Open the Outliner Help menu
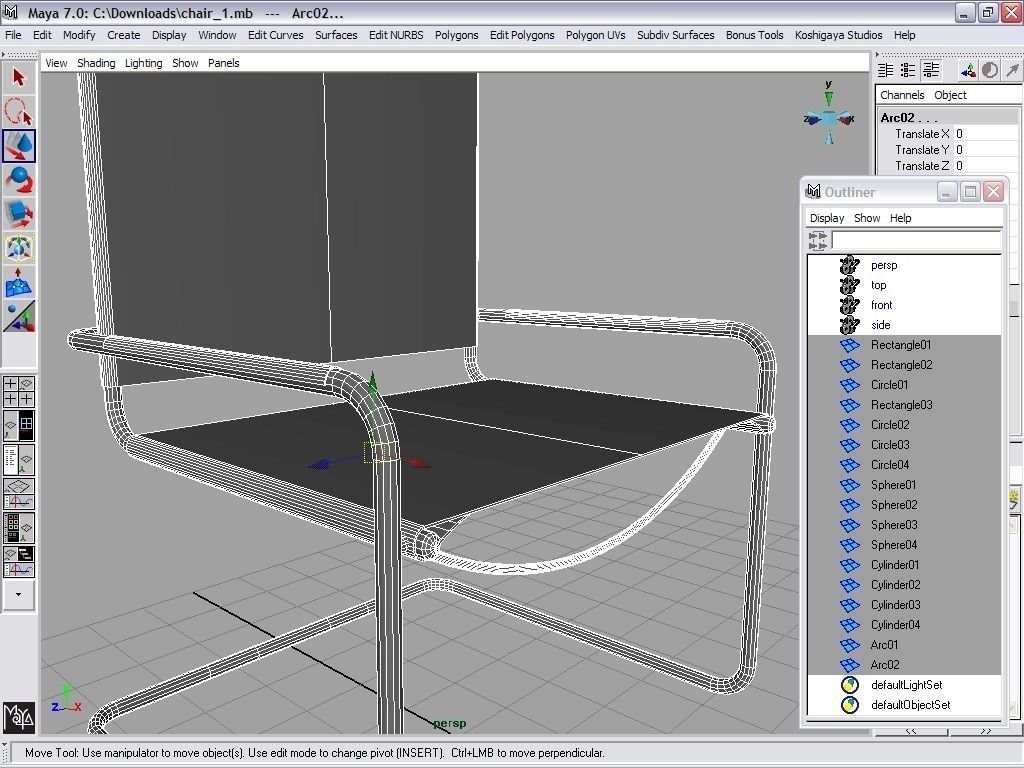This screenshot has height=768, width=1024. (901, 218)
